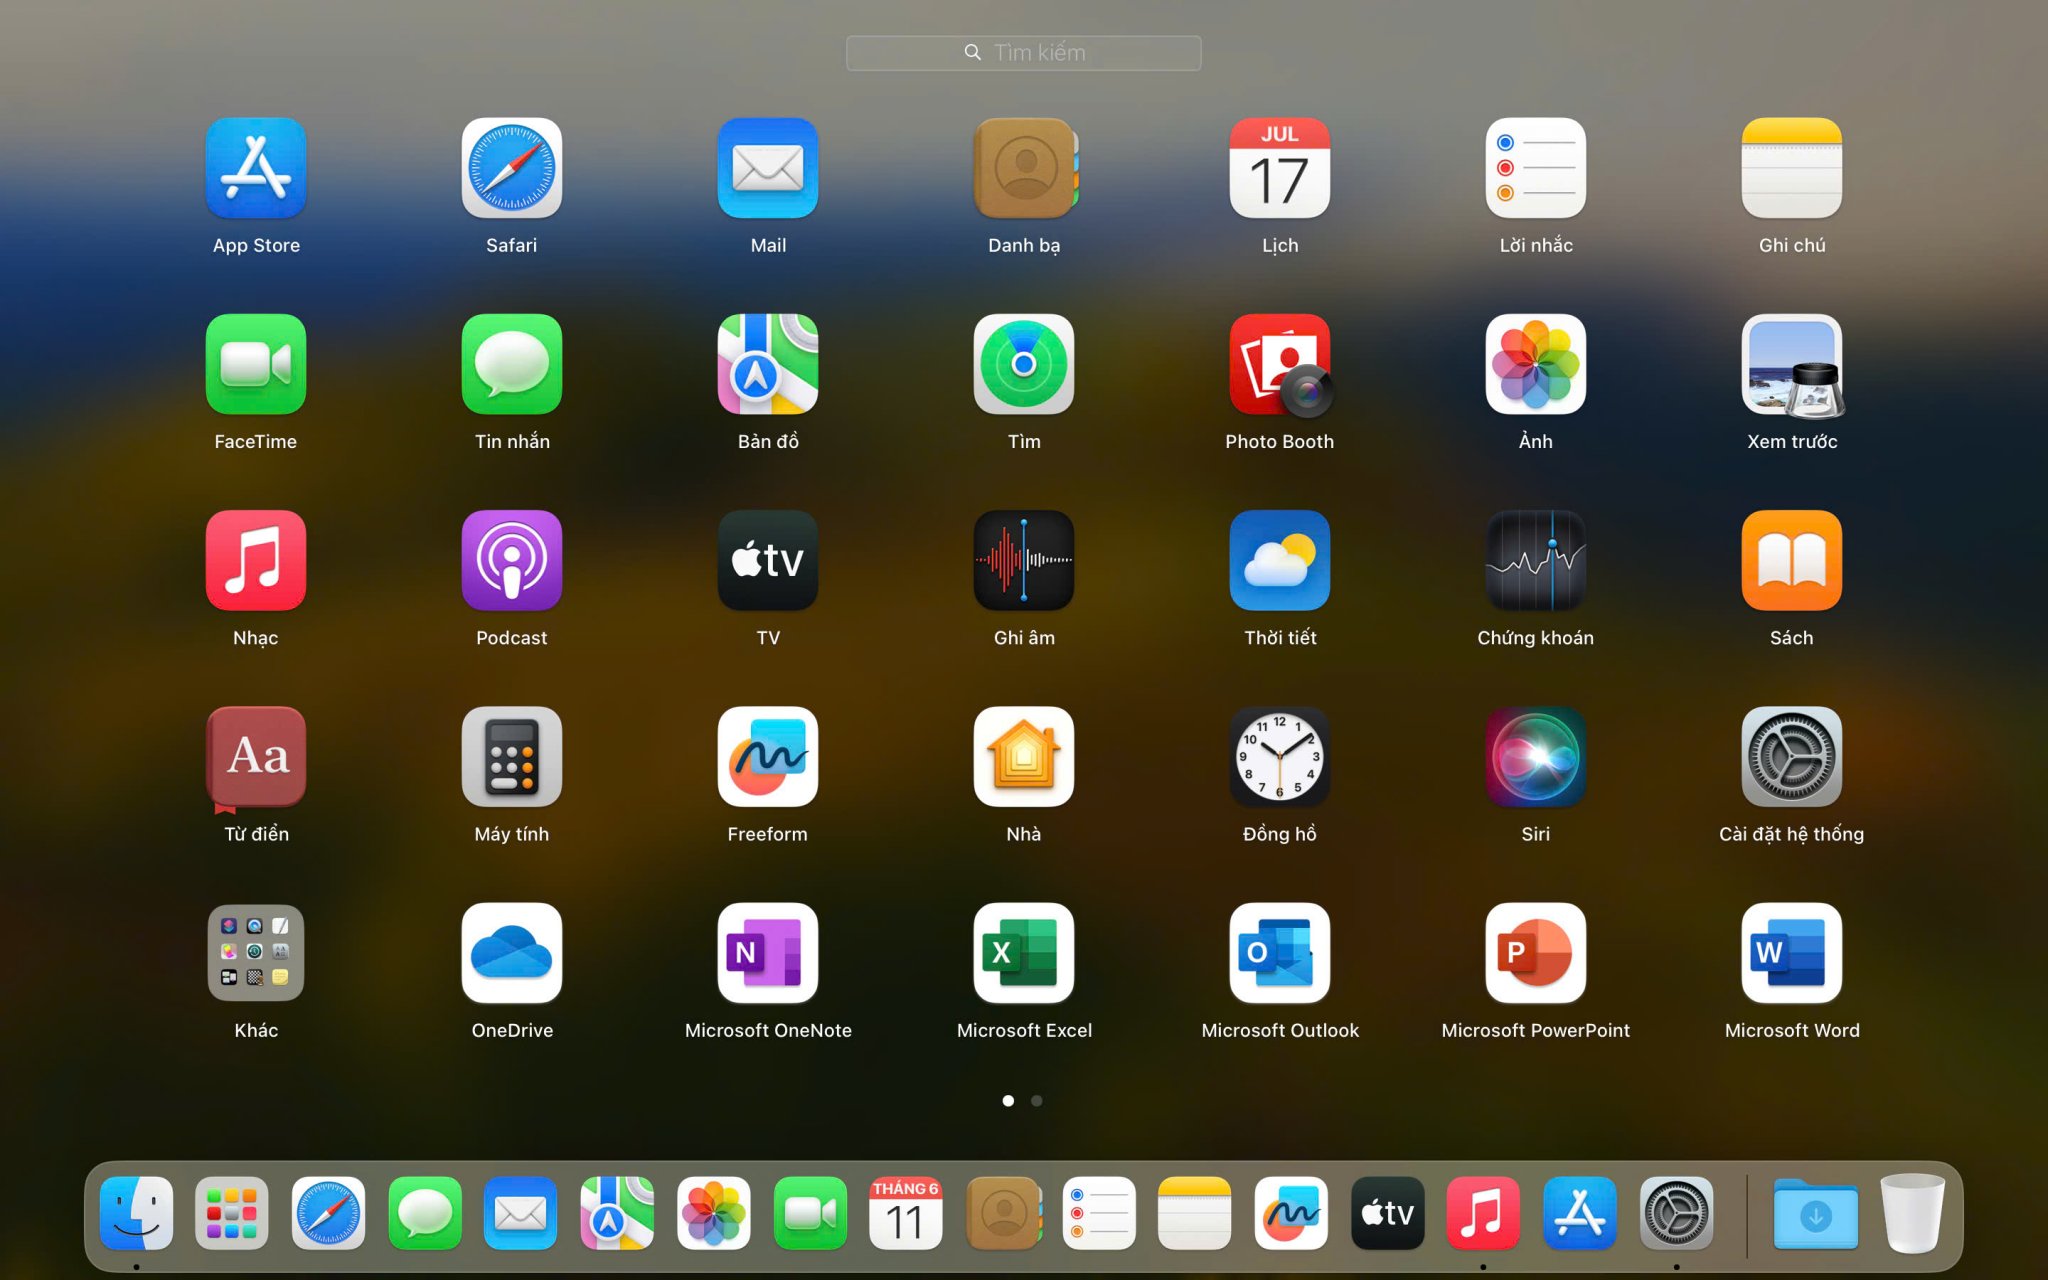Image resolution: width=2048 pixels, height=1280 pixels.
Task: Launch Lời nhắc reminders app
Action: [x=1536, y=168]
